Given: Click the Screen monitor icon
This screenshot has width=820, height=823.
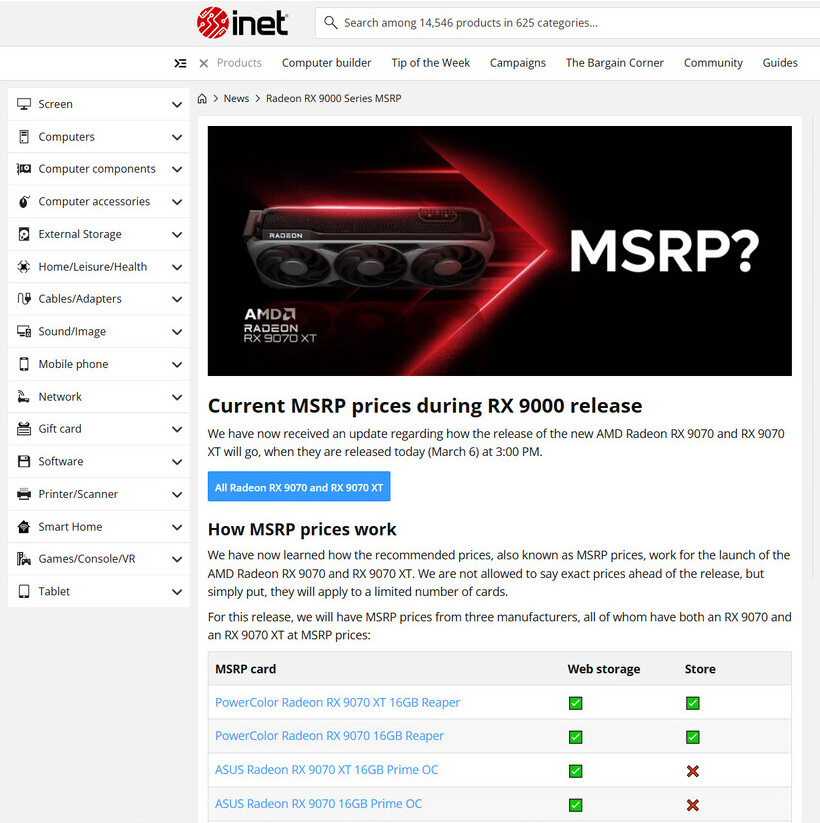Looking at the screenshot, I should click(24, 104).
